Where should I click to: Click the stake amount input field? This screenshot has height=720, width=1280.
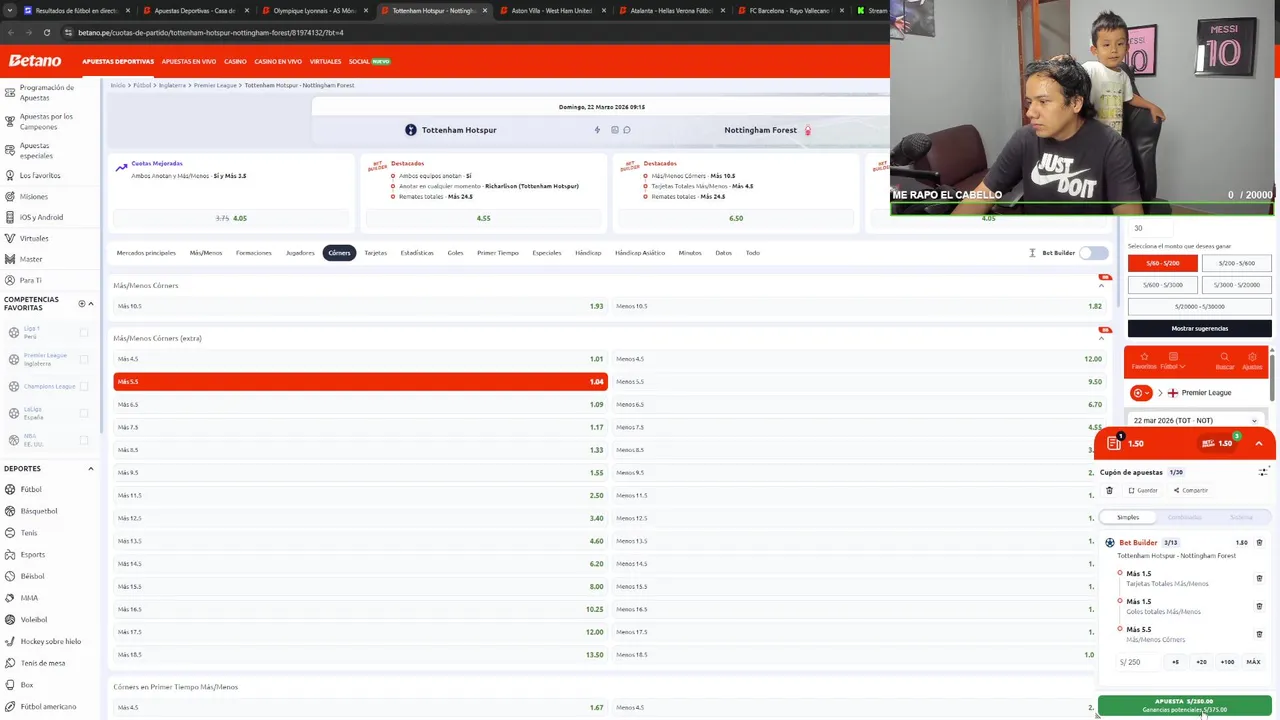pos(1140,662)
